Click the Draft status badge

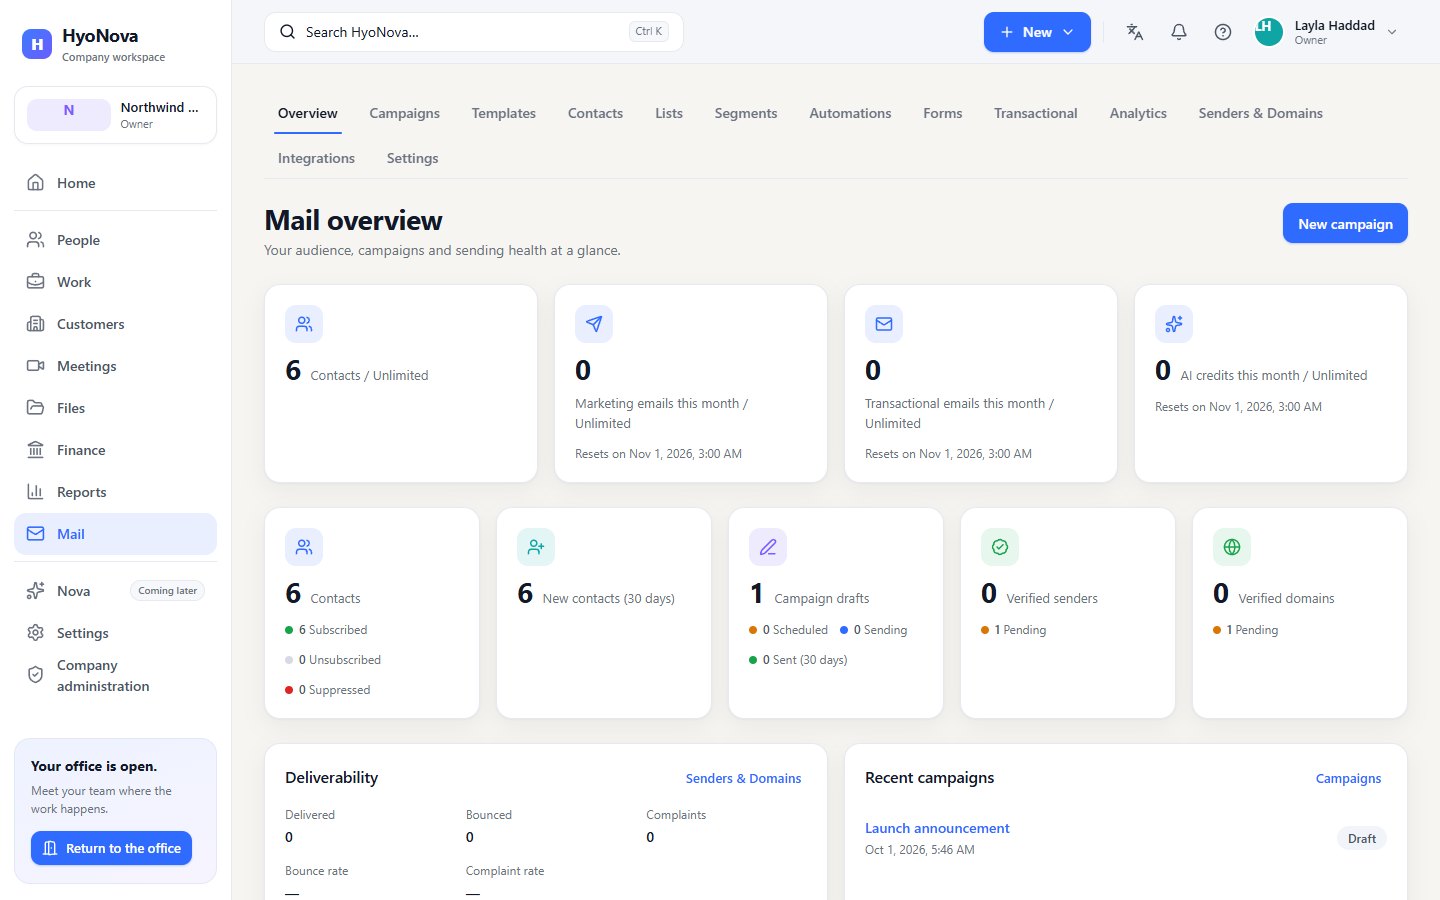pos(1361,839)
